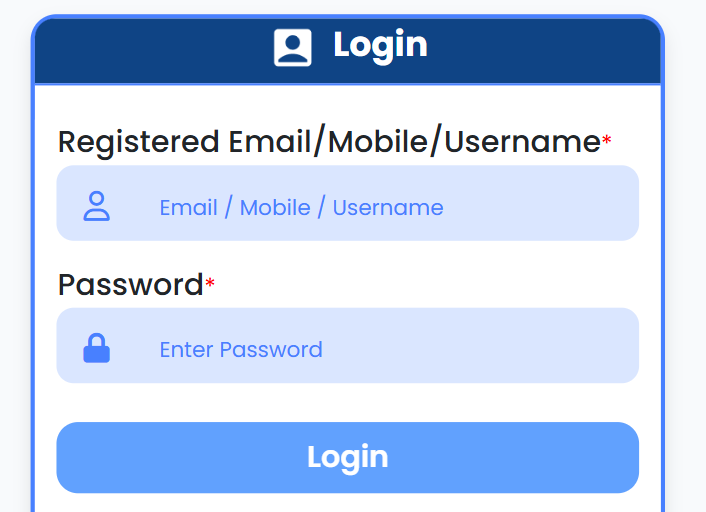Click the white Login title in header
The height and width of the screenshot is (512, 706).
pos(380,45)
